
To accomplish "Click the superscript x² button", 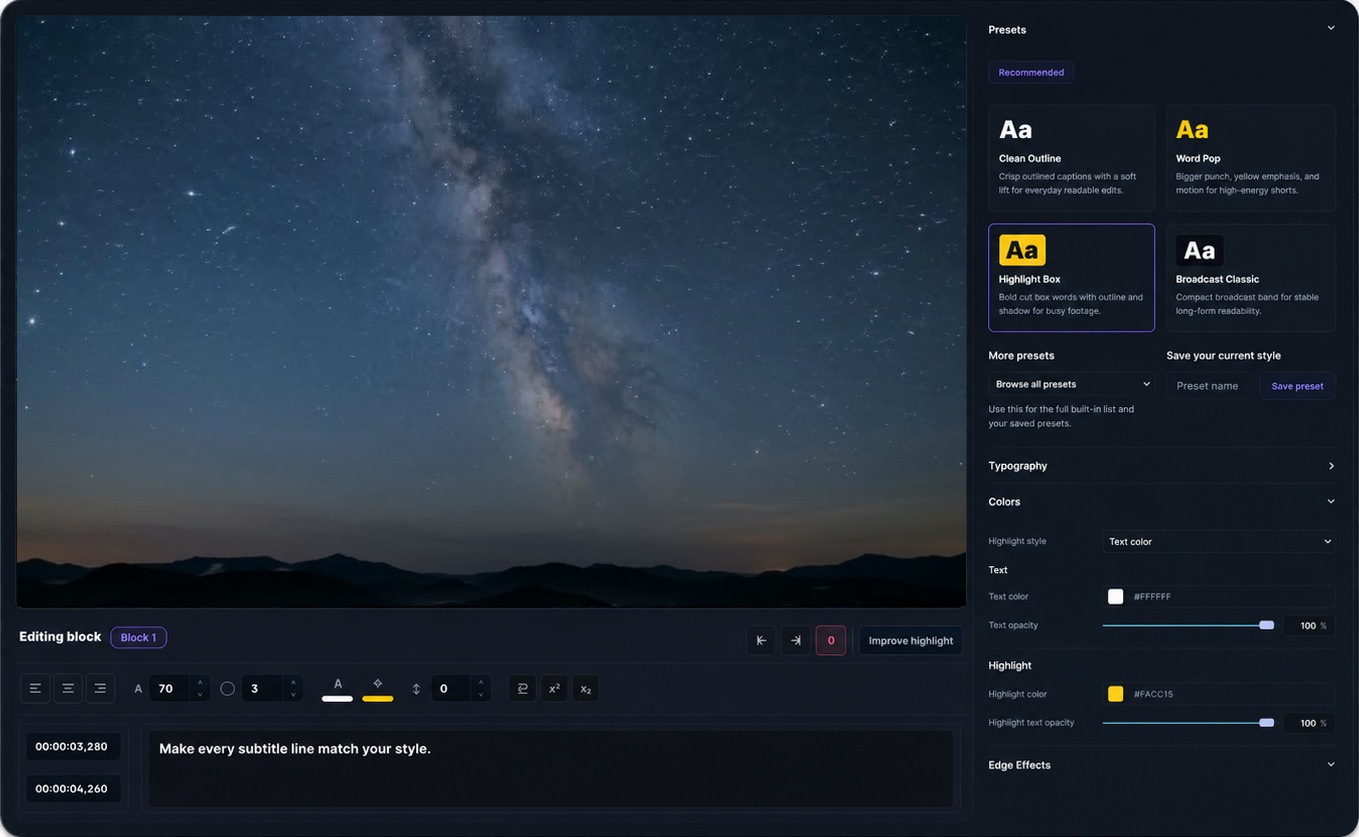I will point(553,688).
